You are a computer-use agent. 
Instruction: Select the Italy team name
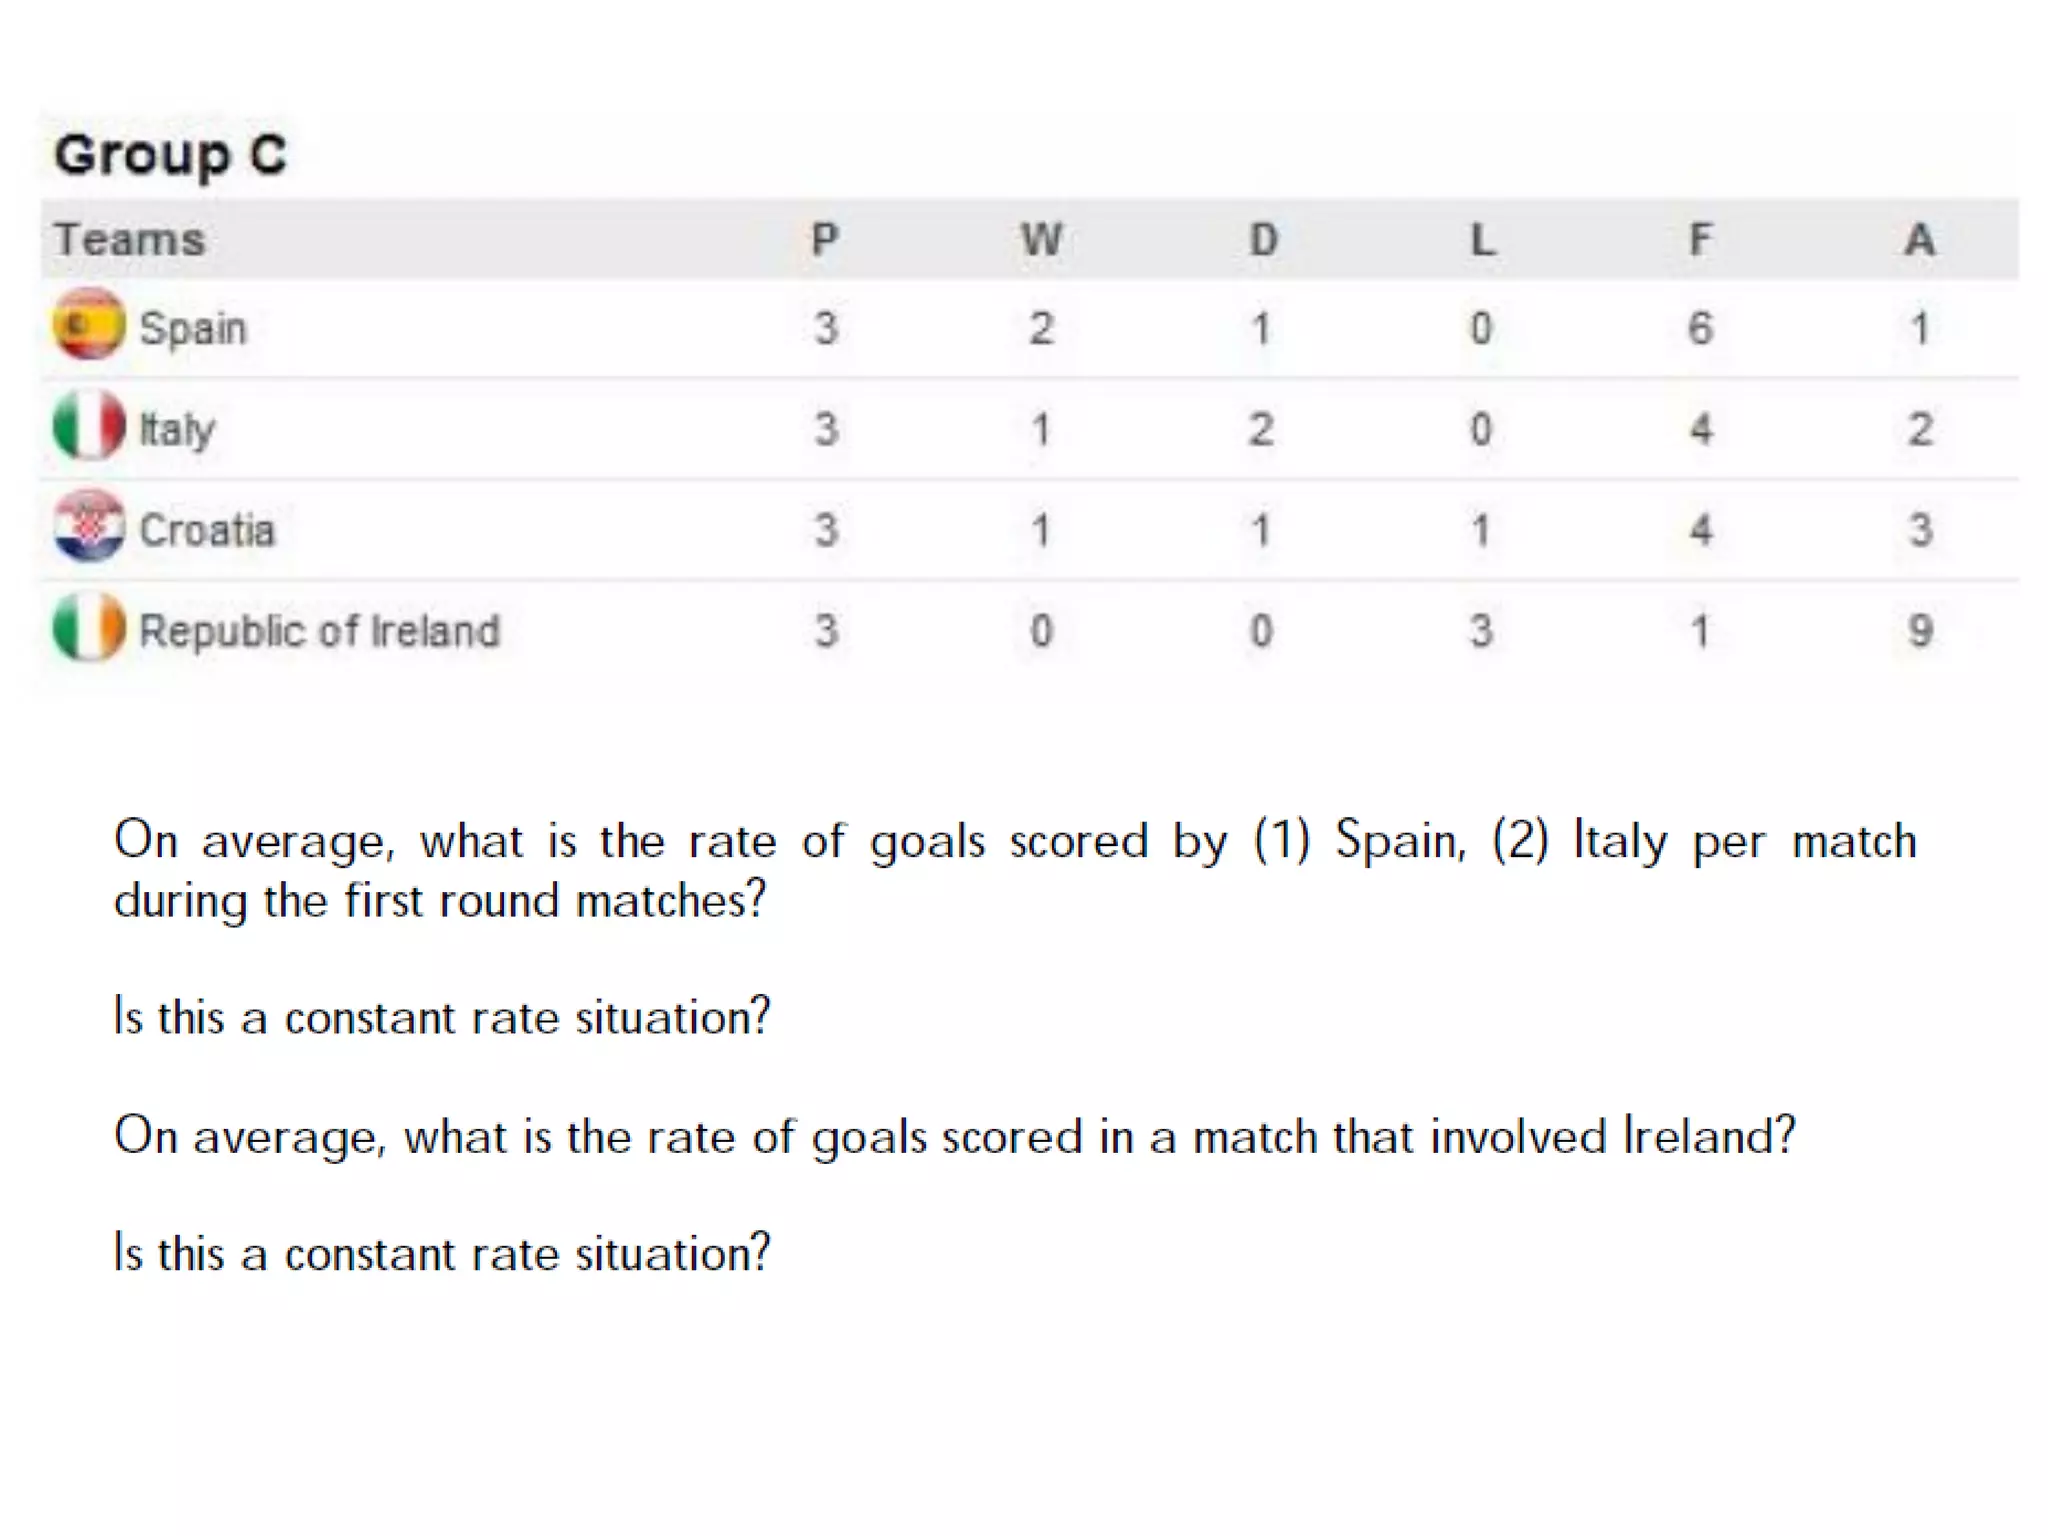coord(177,429)
